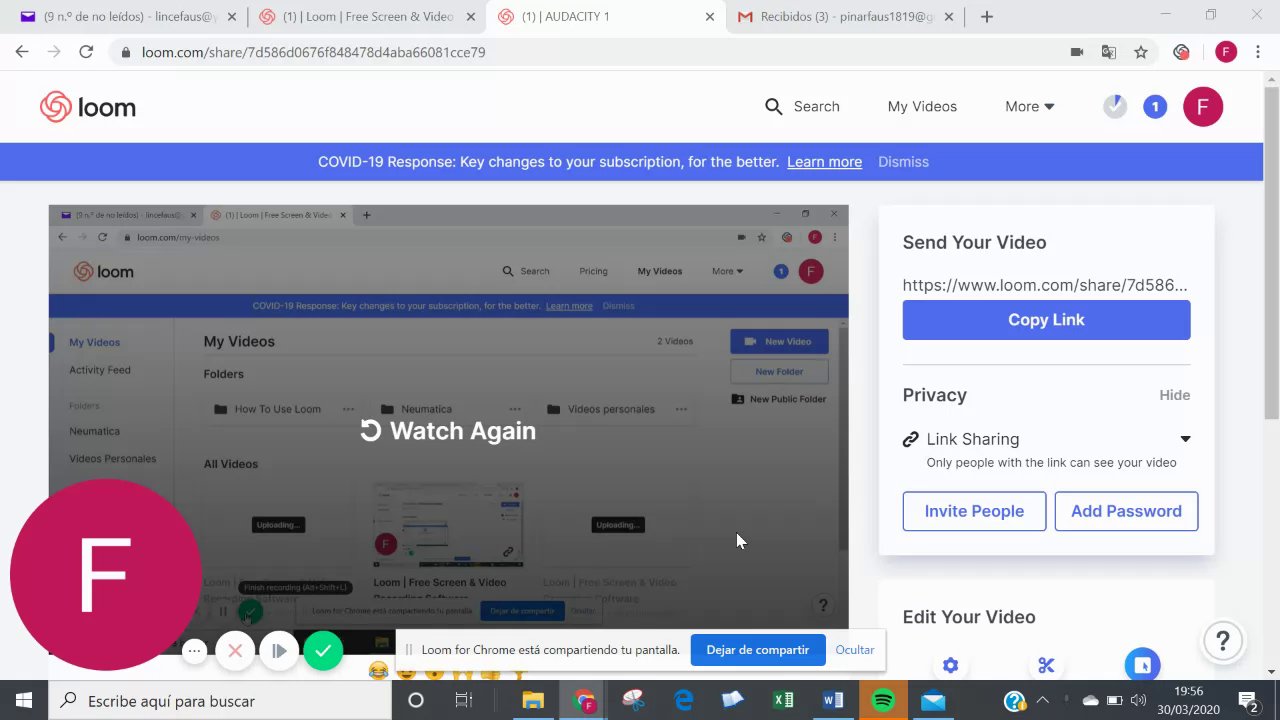Click Invite People button

(974, 511)
